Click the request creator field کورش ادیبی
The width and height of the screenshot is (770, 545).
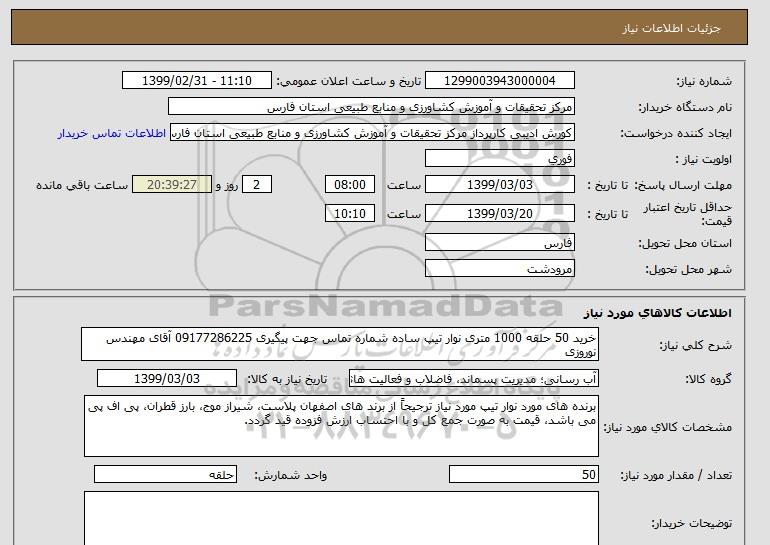click(x=372, y=133)
